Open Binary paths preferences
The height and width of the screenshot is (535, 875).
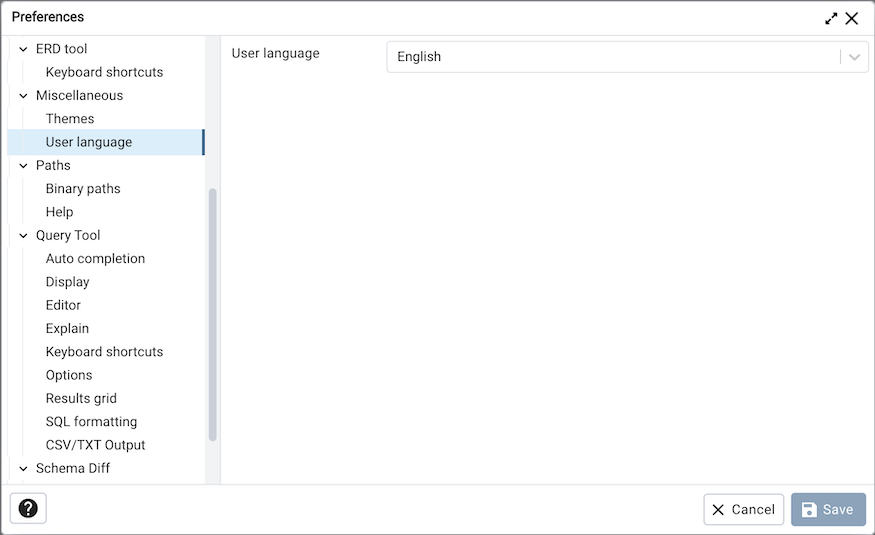click(x=83, y=189)
